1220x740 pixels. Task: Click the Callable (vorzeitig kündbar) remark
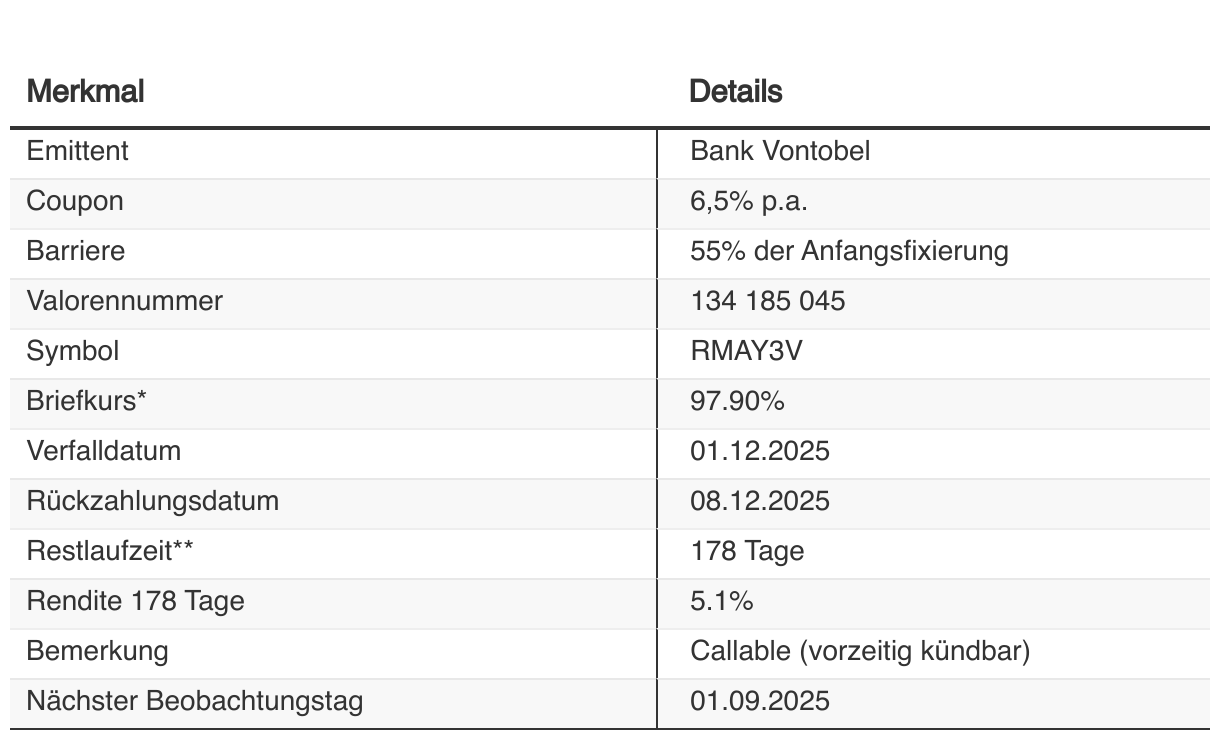pos(860,651)
